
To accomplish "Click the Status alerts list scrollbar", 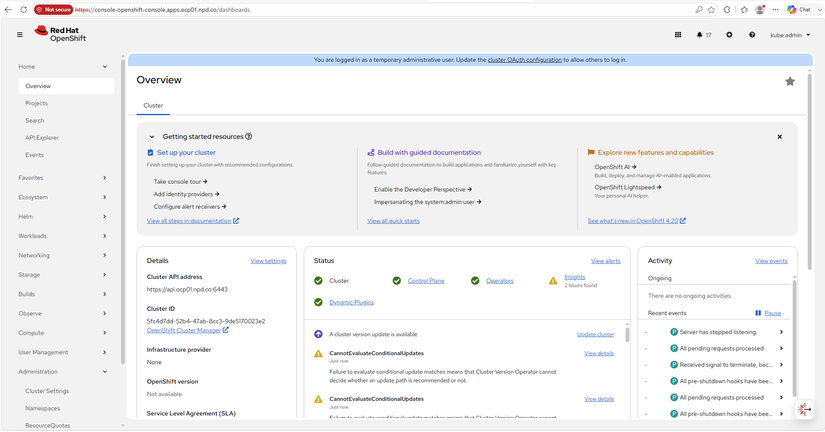I will (627, 334).
